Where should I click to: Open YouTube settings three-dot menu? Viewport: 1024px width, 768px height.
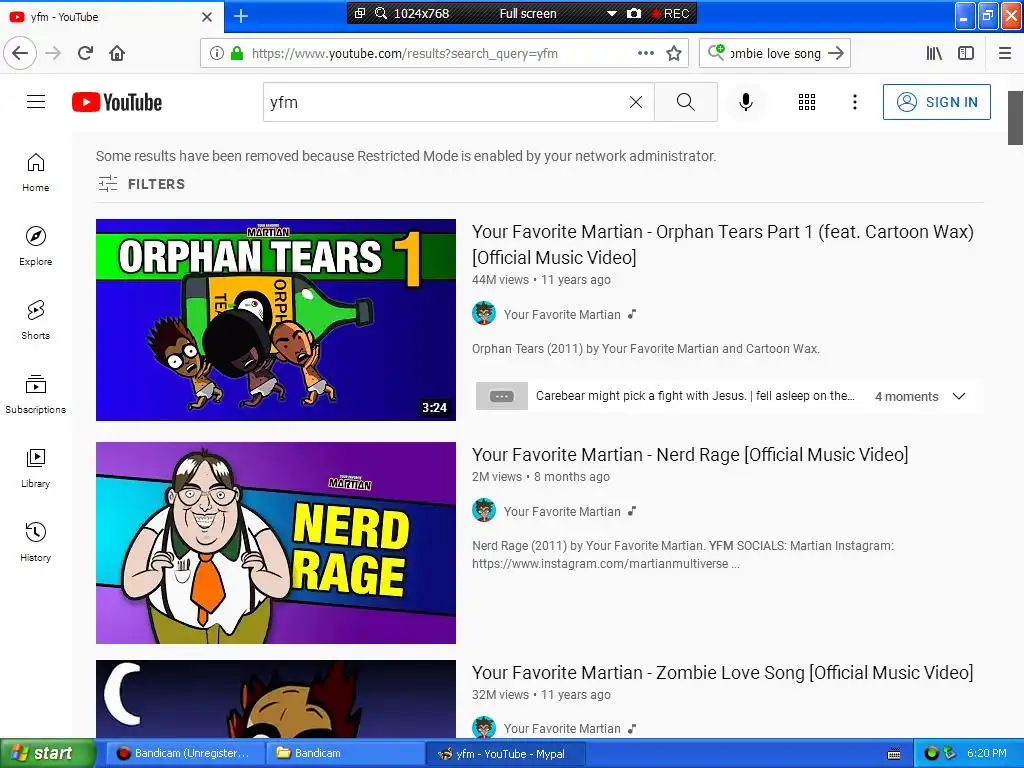[x=854, y=102]
